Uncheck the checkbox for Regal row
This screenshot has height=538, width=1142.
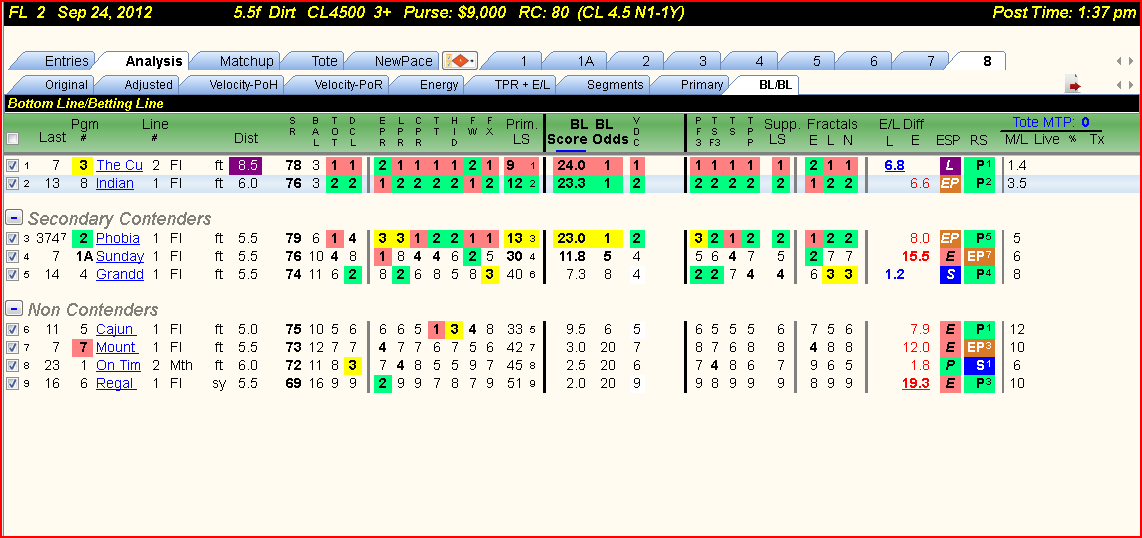tap(12, 384)
